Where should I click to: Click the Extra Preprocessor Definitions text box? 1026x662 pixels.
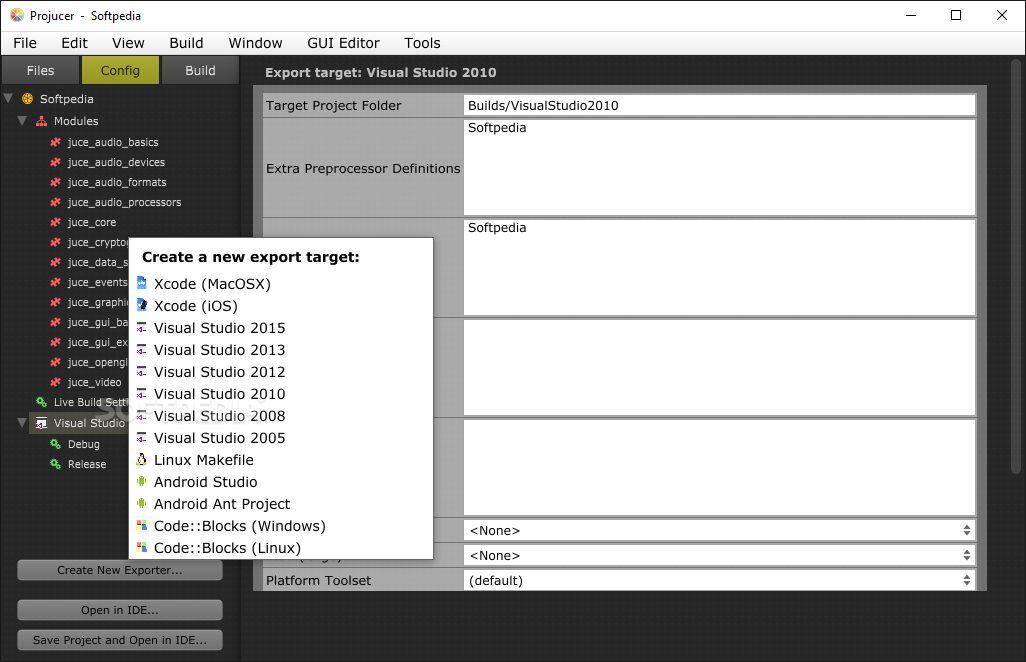[x=720, y=167]
